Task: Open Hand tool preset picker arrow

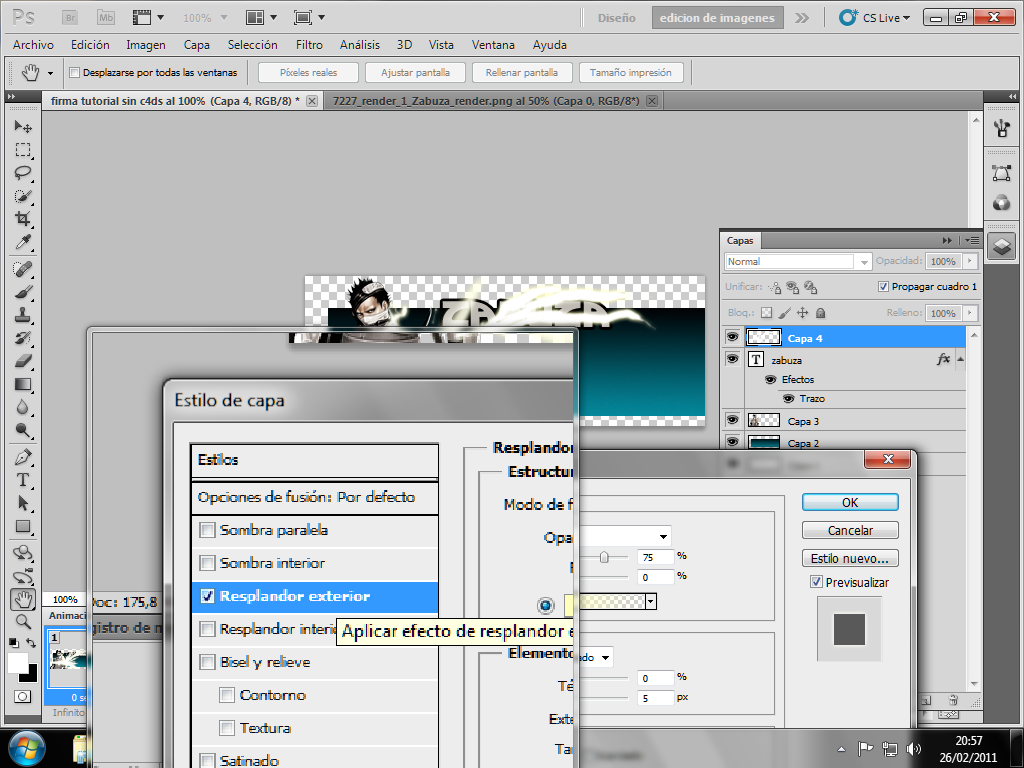Action: point(50,73)
